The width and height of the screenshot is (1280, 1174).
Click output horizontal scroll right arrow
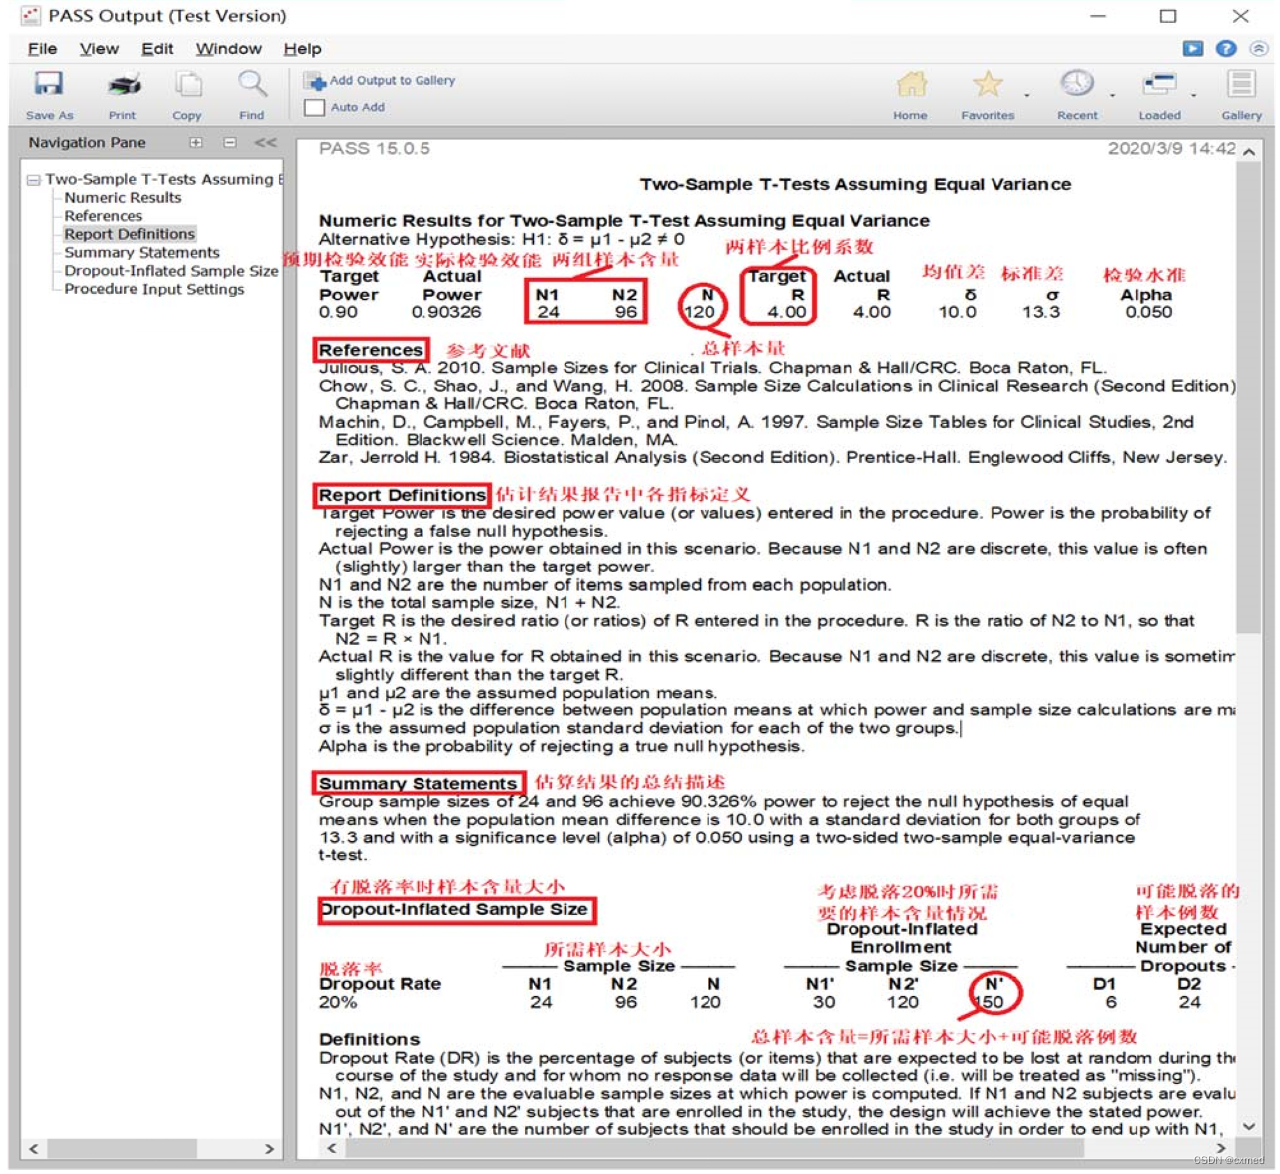tap(1221, 1148)
